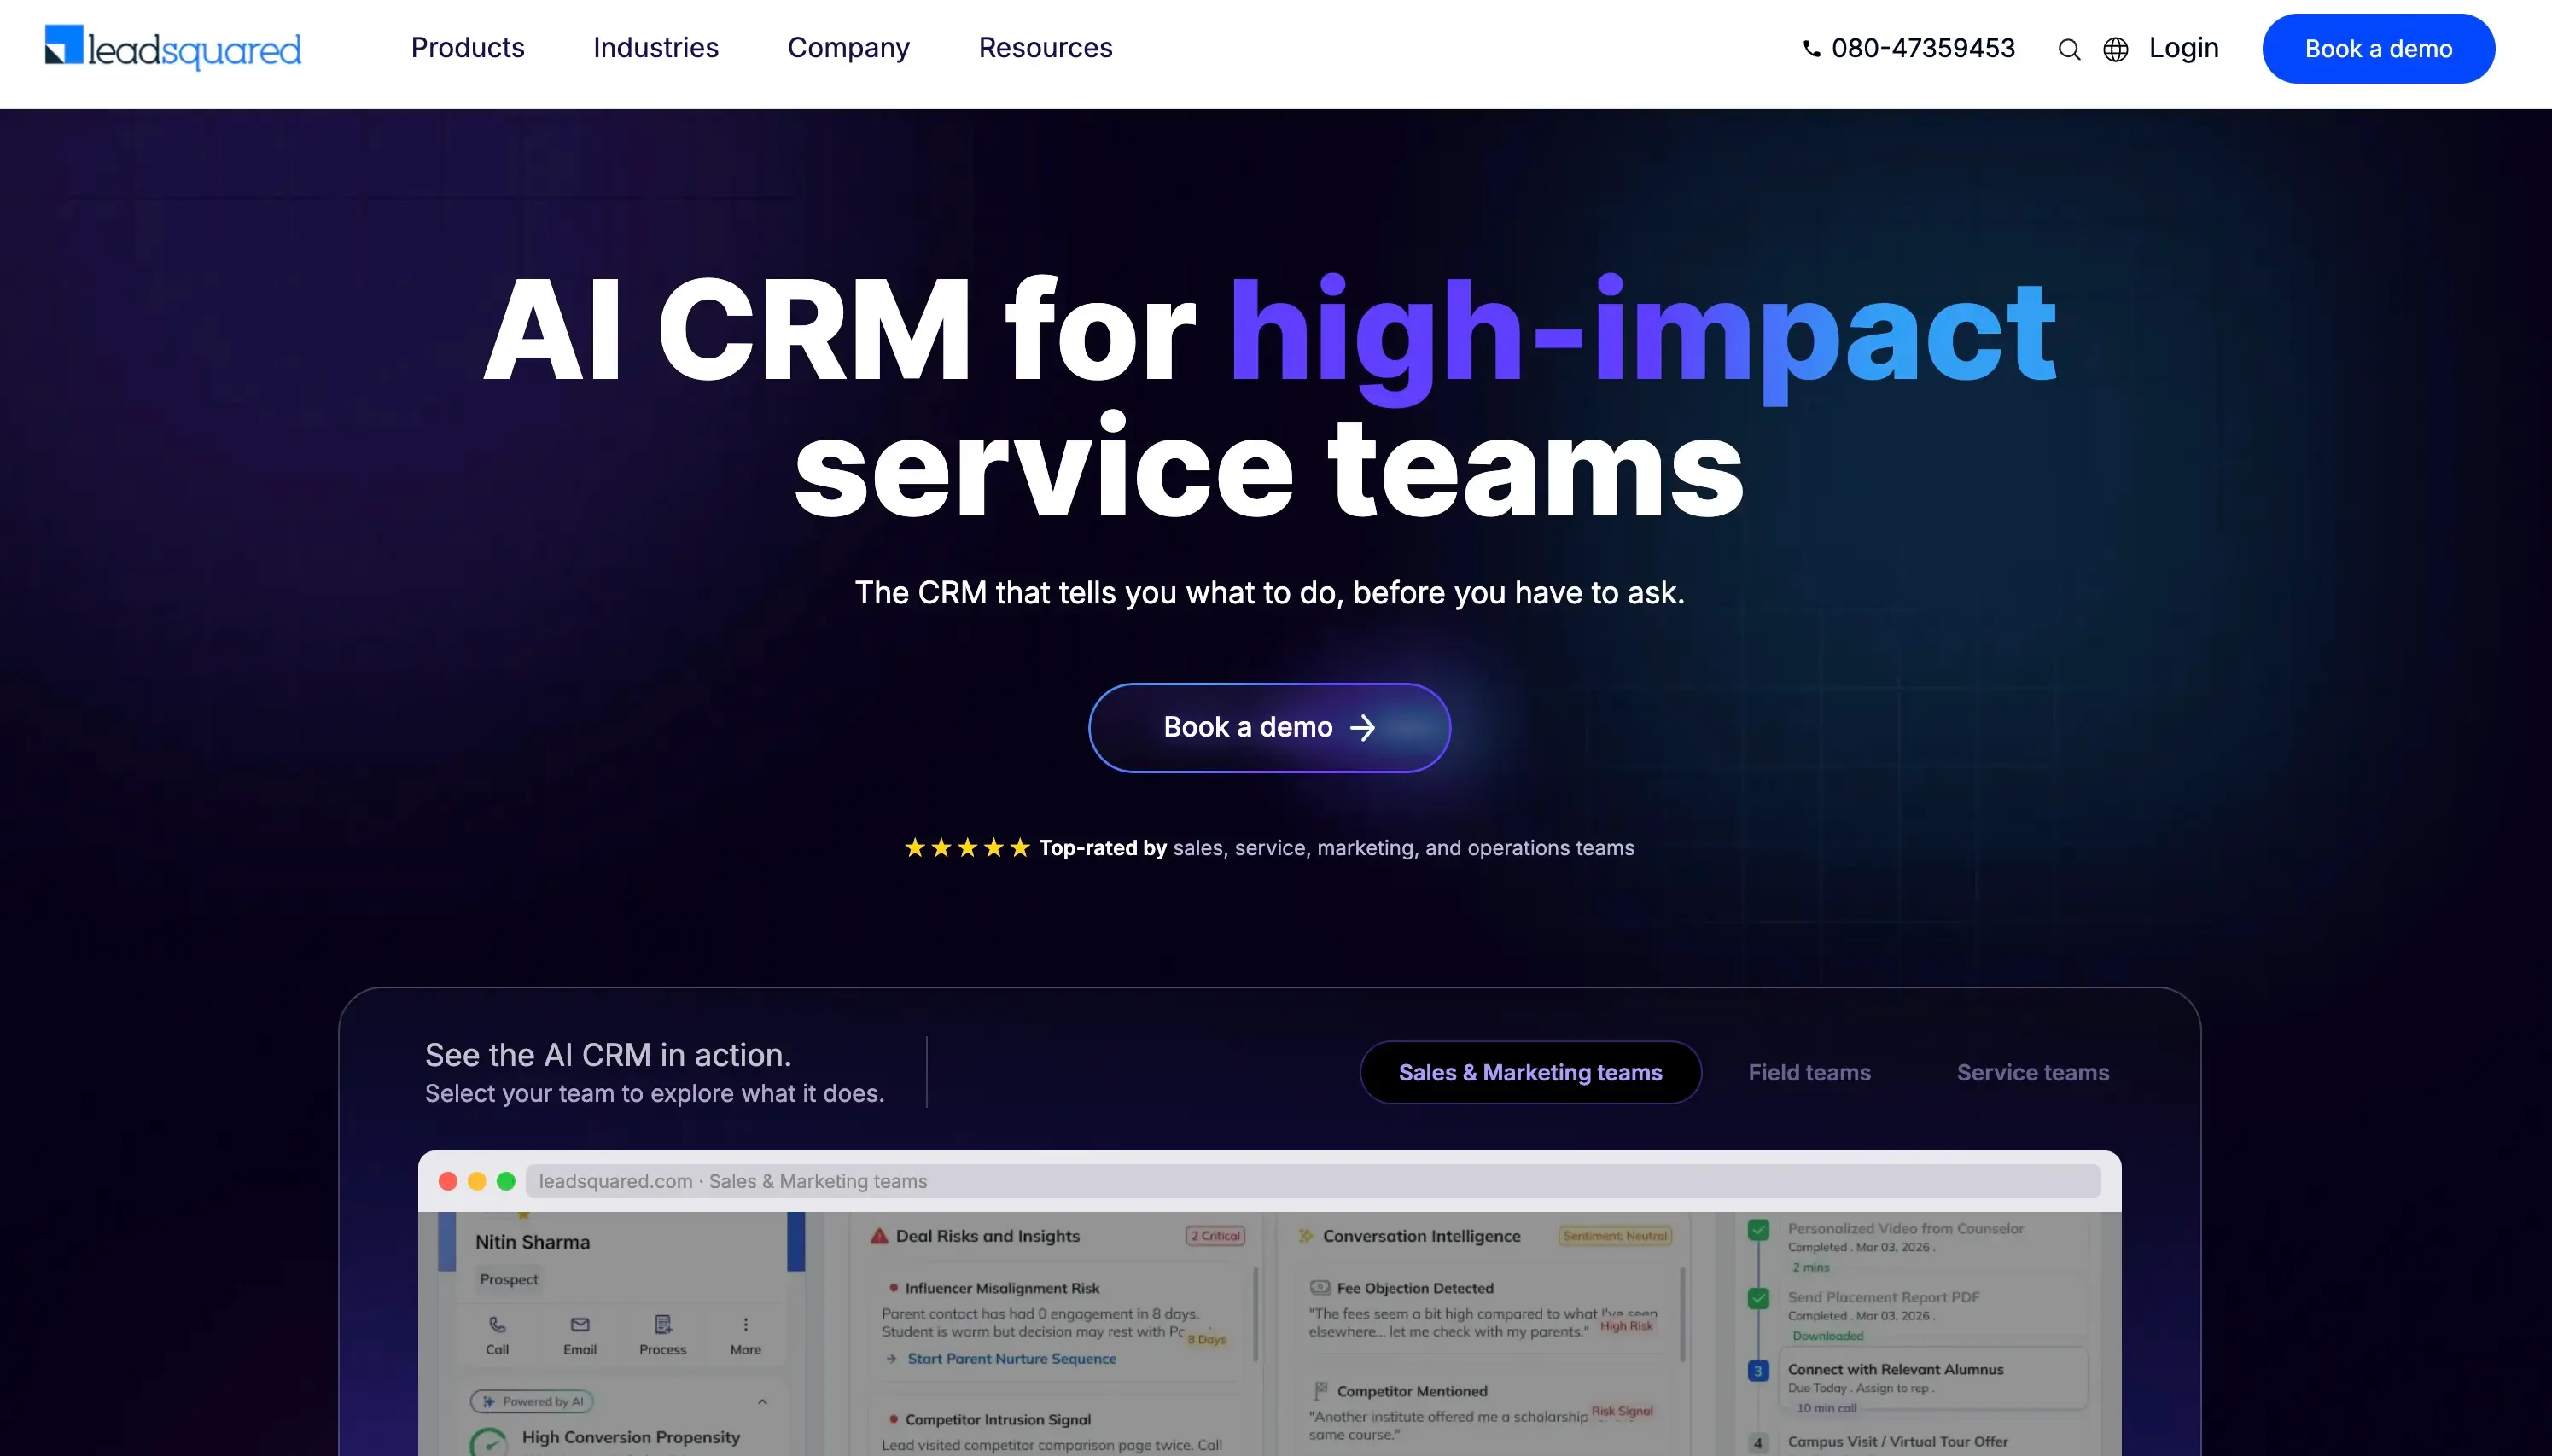
Task: Click the LeadSquared logo
Action: coord(172,47)
